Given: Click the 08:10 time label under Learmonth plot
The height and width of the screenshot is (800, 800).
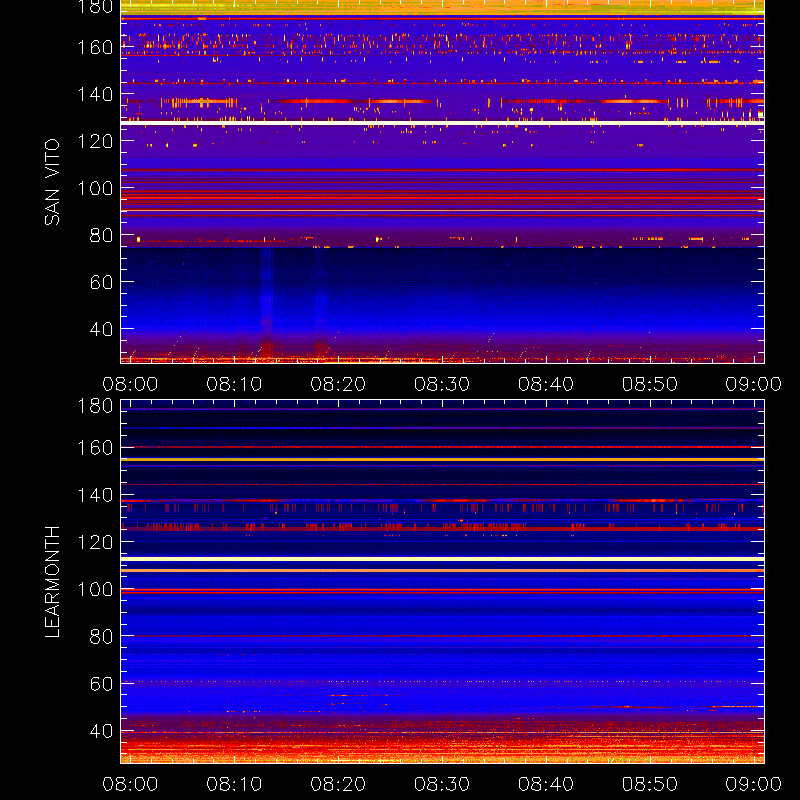Looking at the screenshot, I should pos(234,784).
